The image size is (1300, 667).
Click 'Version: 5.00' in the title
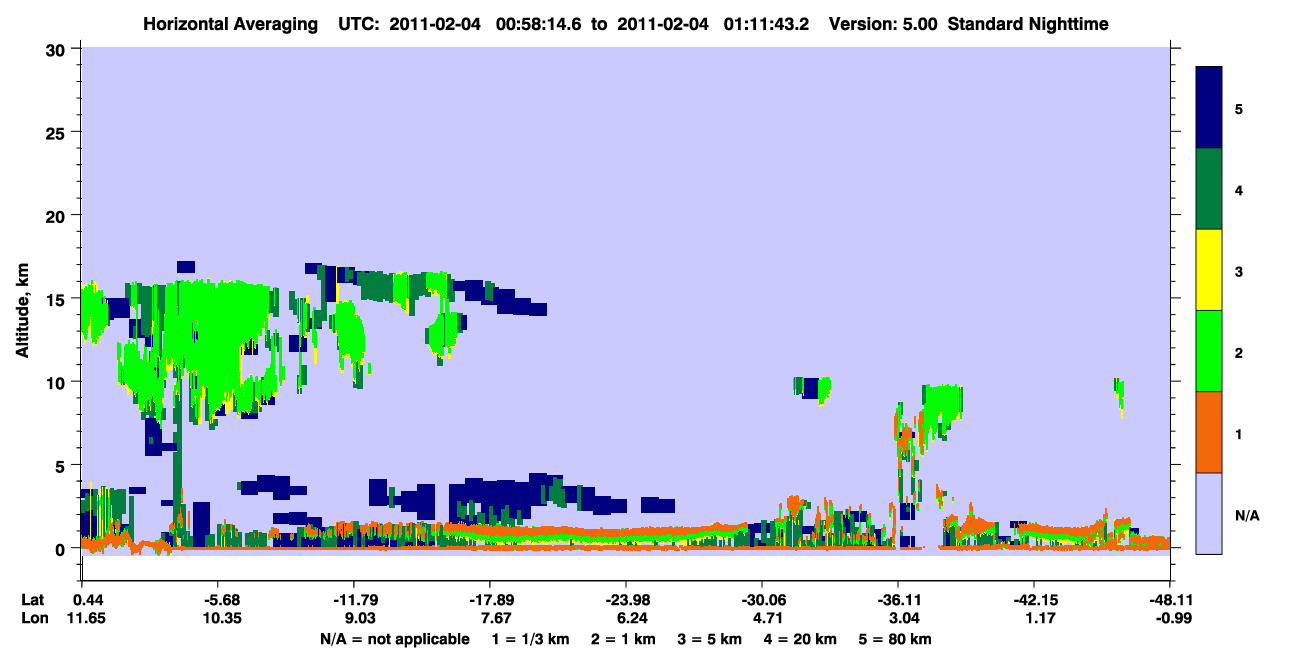[883, 23]
